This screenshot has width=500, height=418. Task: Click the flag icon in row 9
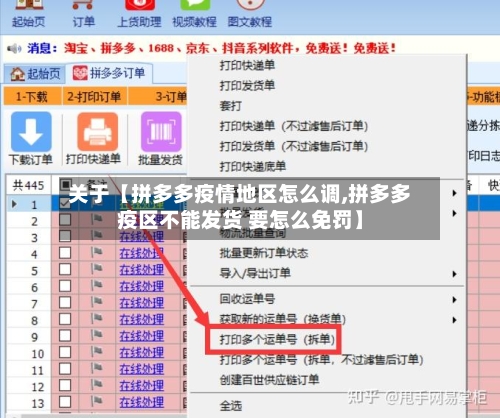[96, 336]
